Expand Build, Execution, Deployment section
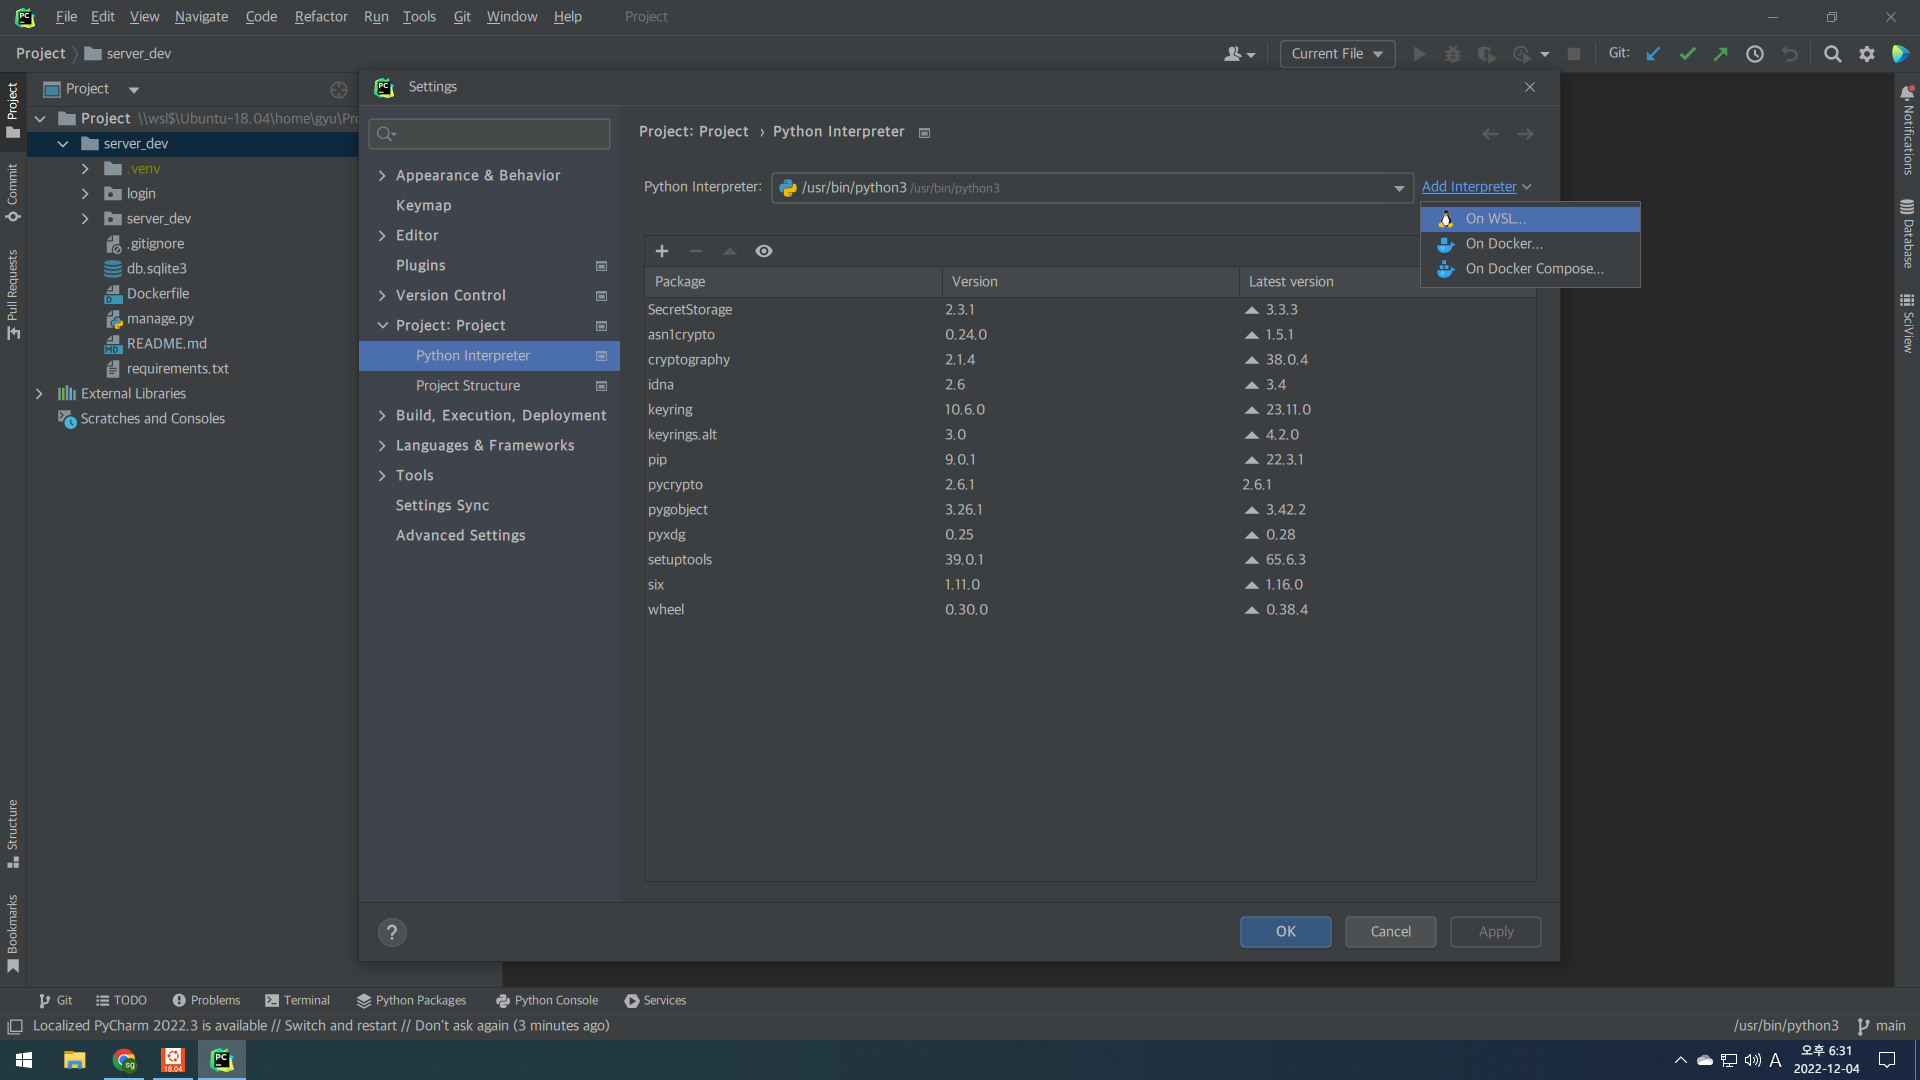 click(x=382, y=416)
